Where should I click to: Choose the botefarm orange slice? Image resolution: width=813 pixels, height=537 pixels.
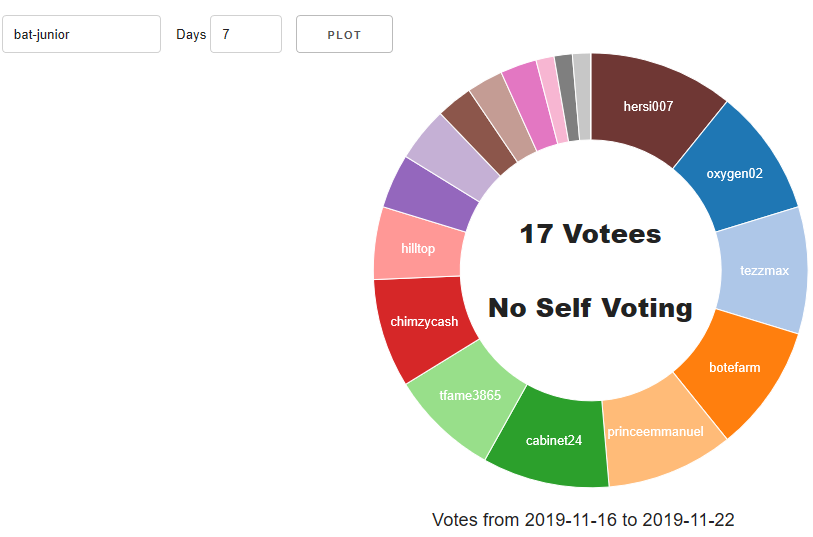[x=735, y=368]
